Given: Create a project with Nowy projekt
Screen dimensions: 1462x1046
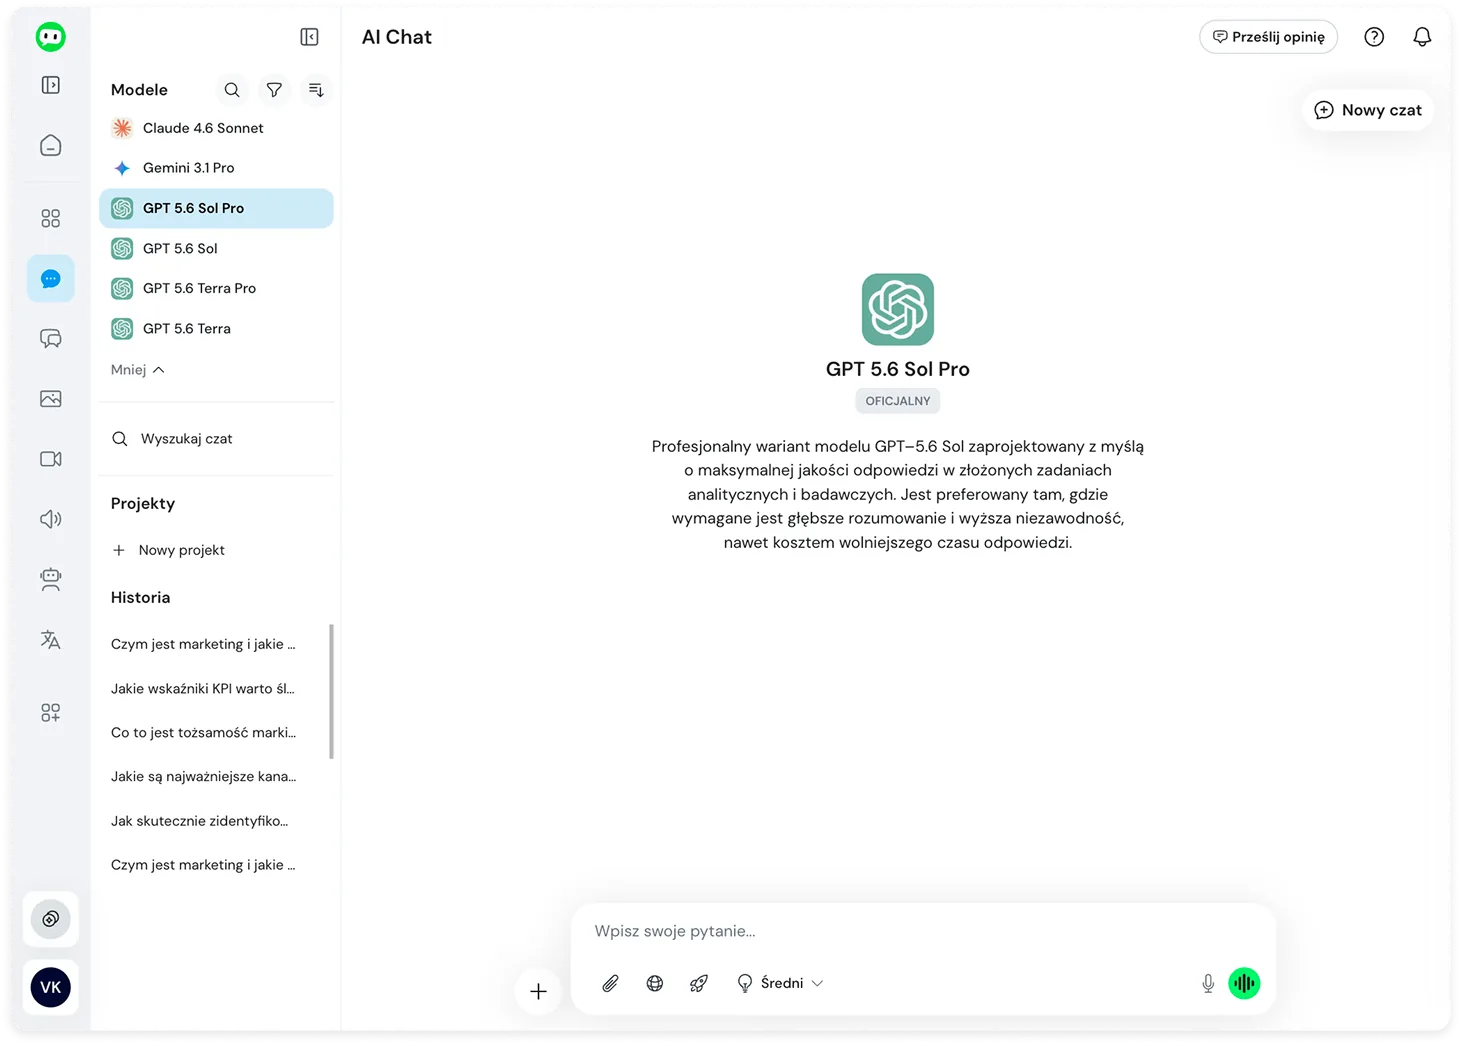Looking at the screenshot, I should click(168, 550).
